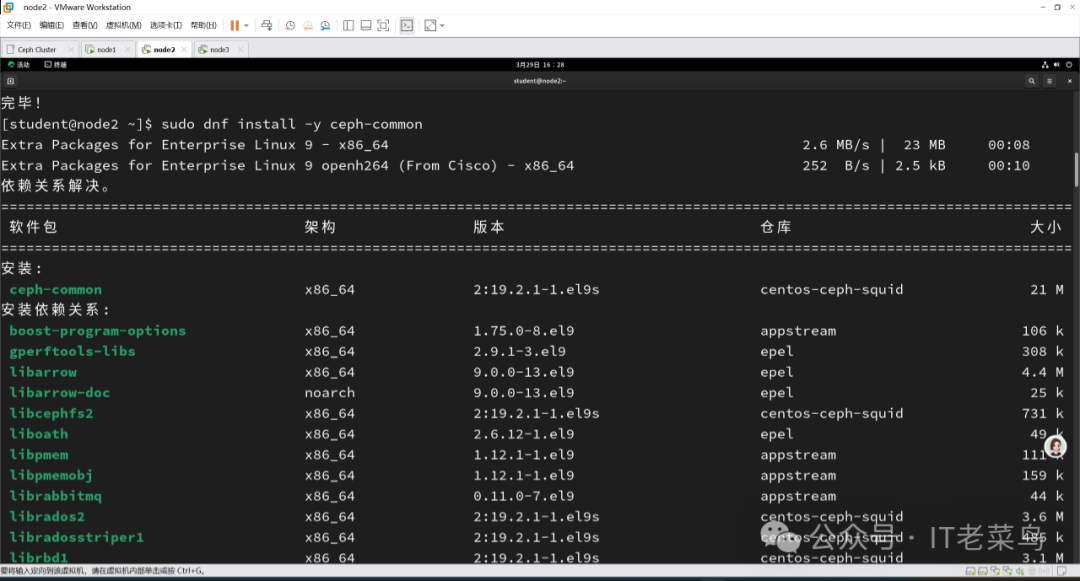The image size is (1080, 581).
Task: Click the 终端 app menu in the top bar
Action: click(56, 65)
